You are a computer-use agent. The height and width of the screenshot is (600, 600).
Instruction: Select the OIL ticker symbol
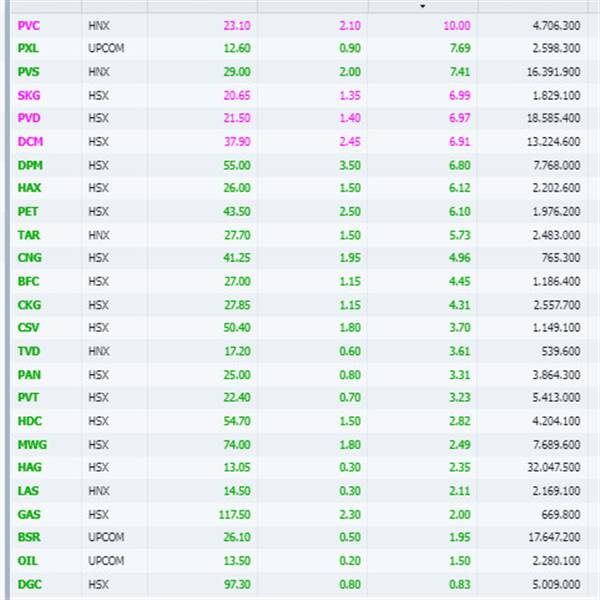28,561
